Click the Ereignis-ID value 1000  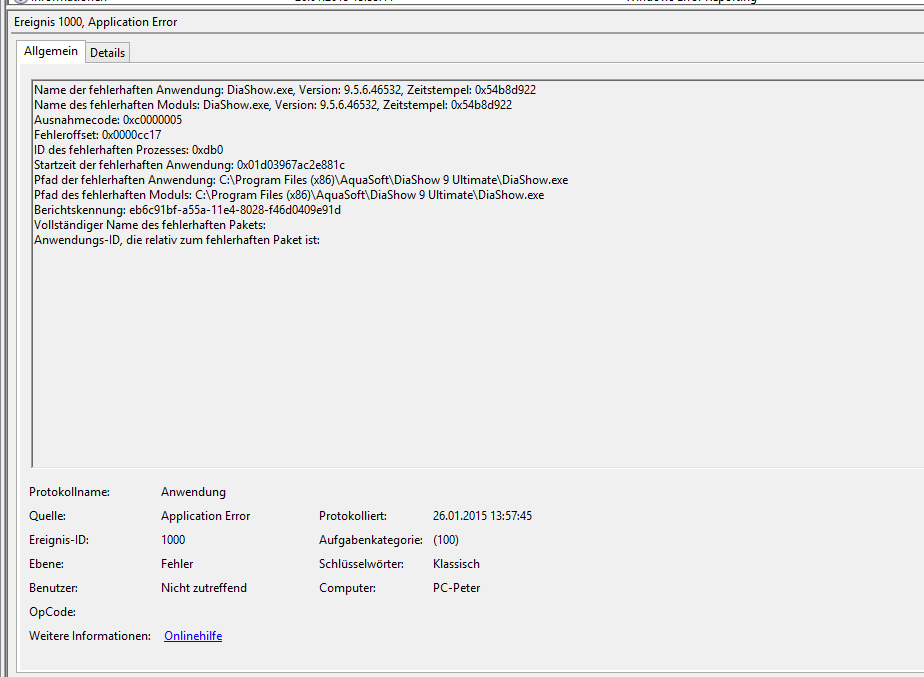(x=173, y=540)
